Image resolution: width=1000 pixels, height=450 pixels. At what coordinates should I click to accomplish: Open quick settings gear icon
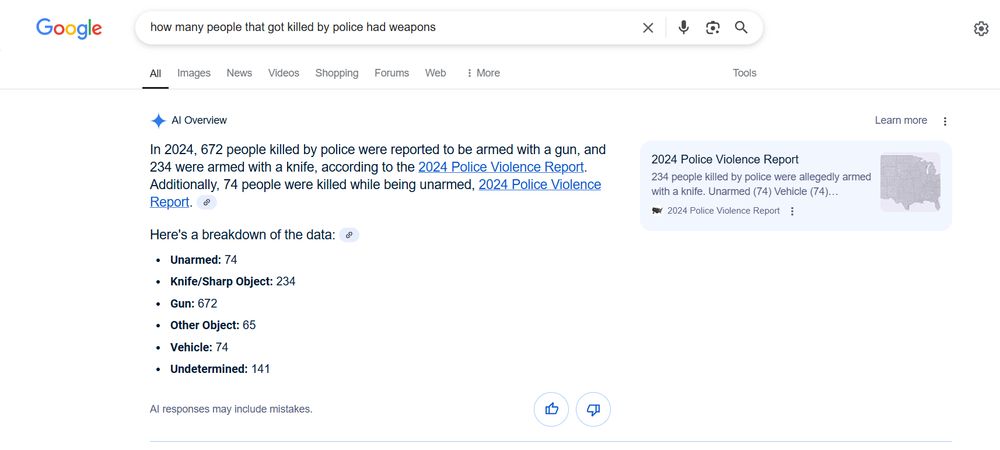(981, 29)
